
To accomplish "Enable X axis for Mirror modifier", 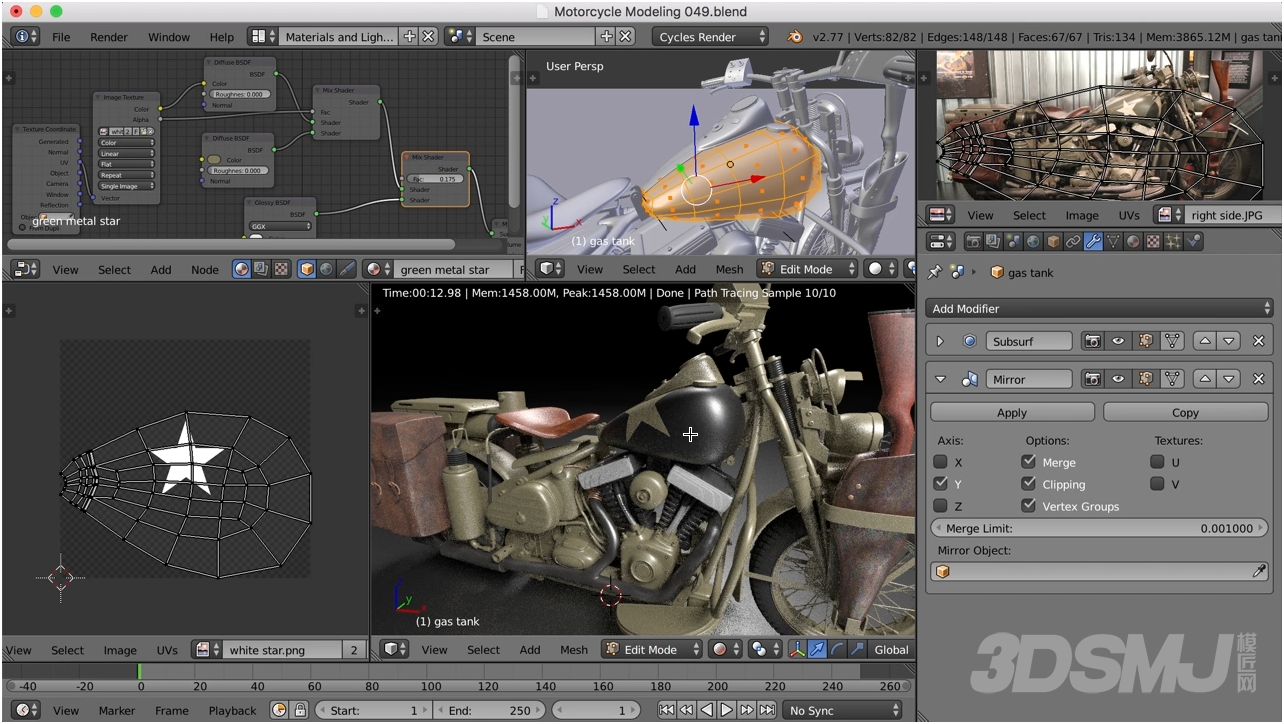I will 940,462.
